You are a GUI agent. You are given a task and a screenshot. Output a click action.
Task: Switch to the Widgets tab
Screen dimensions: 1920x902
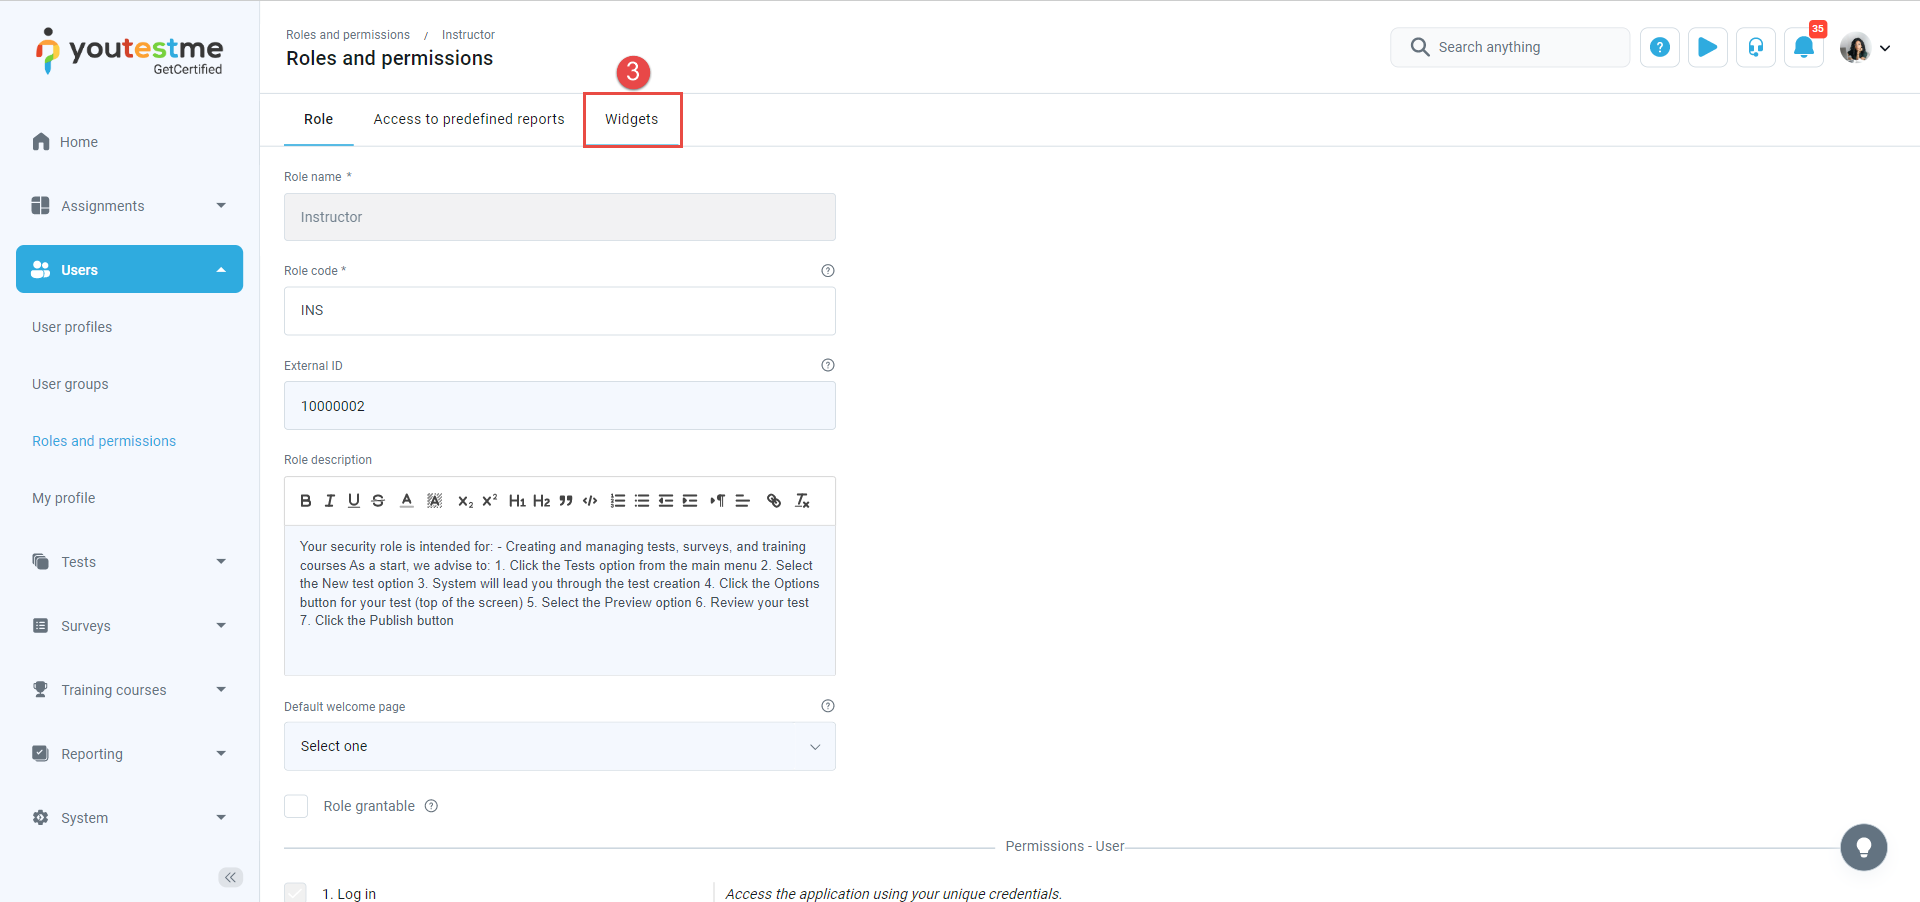tap(632, 119)
